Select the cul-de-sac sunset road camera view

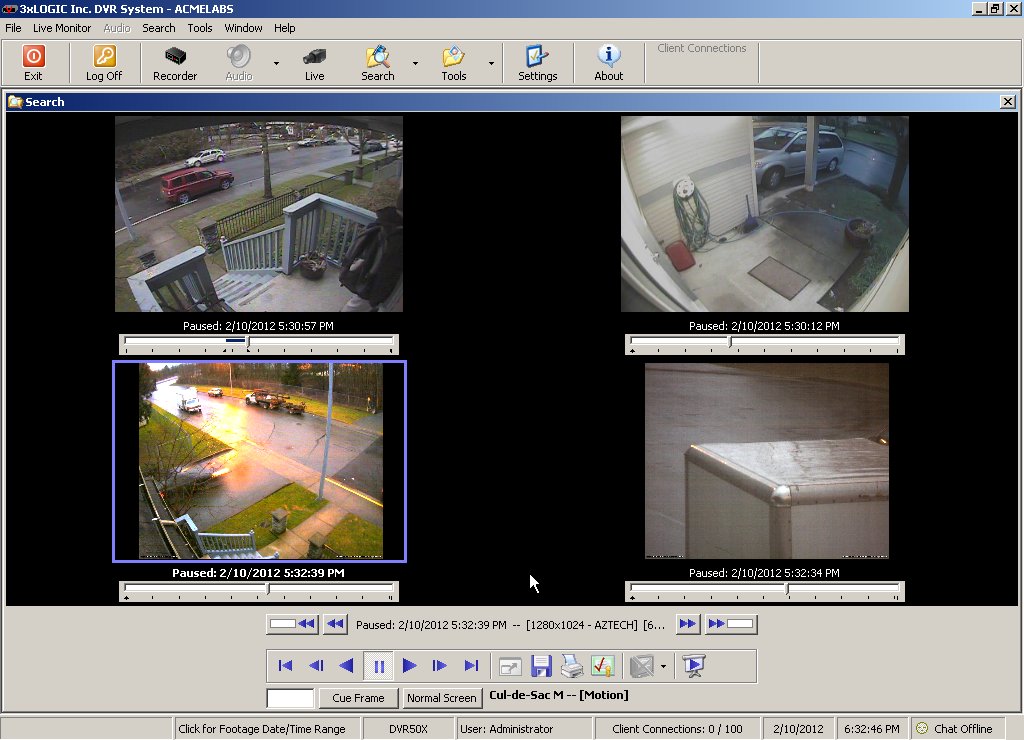[x=261, y=461]
